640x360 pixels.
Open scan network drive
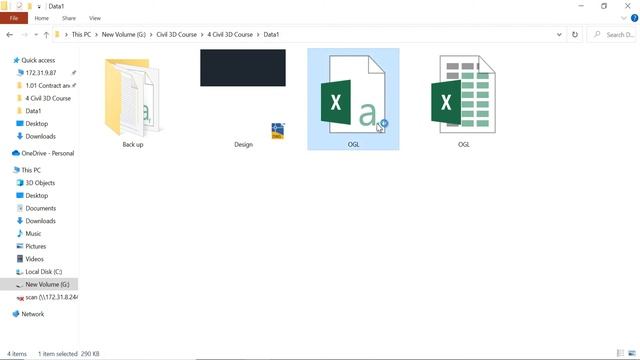(x=51, y=297)
